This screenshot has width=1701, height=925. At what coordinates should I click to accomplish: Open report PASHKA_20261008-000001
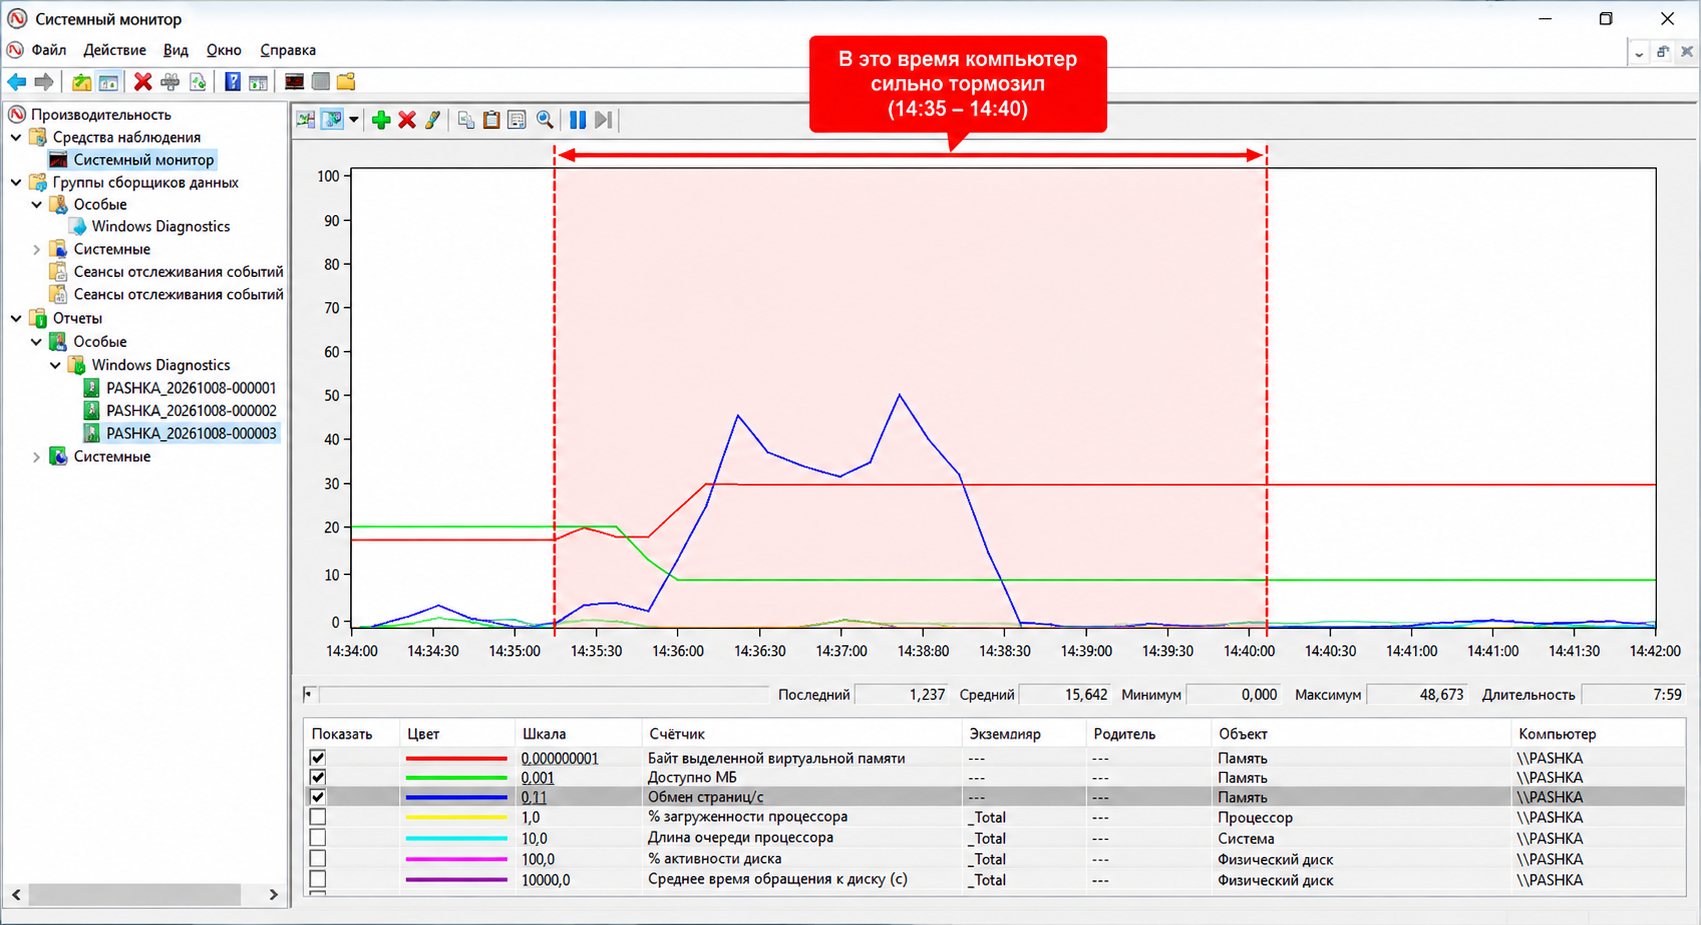coord(191,388)
